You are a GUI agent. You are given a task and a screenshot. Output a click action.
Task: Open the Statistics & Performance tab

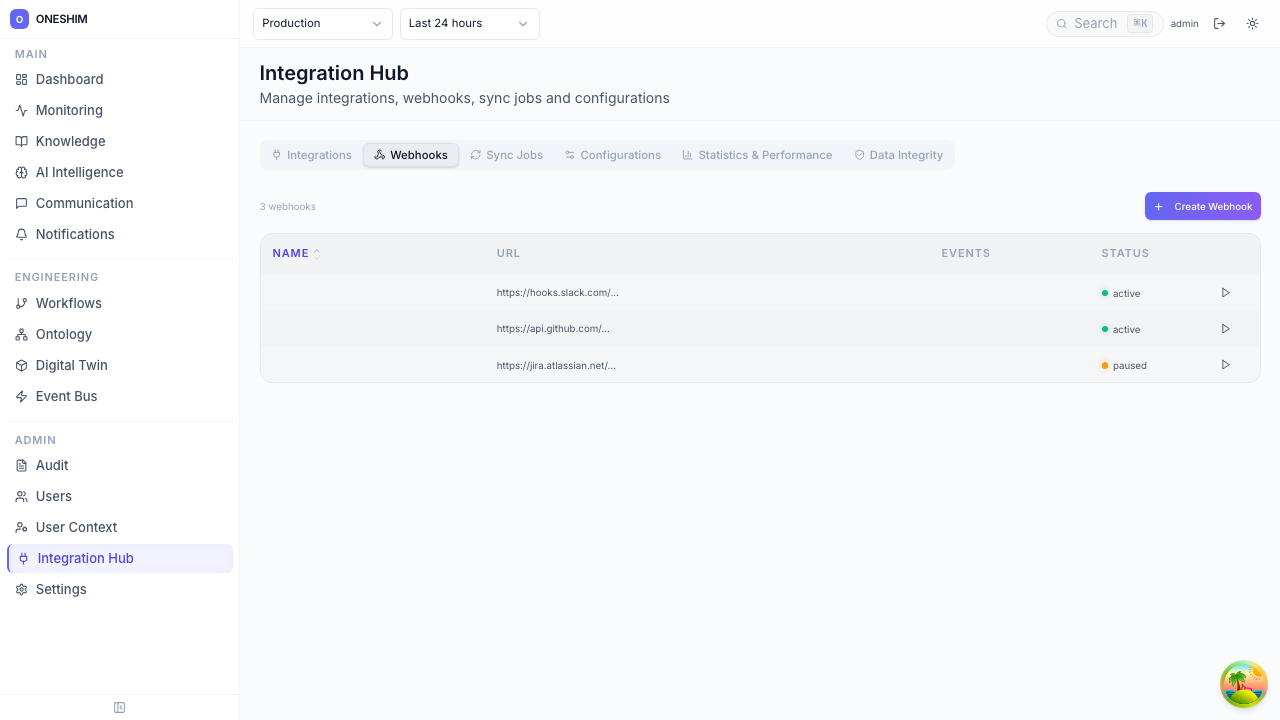click(757, 155)
